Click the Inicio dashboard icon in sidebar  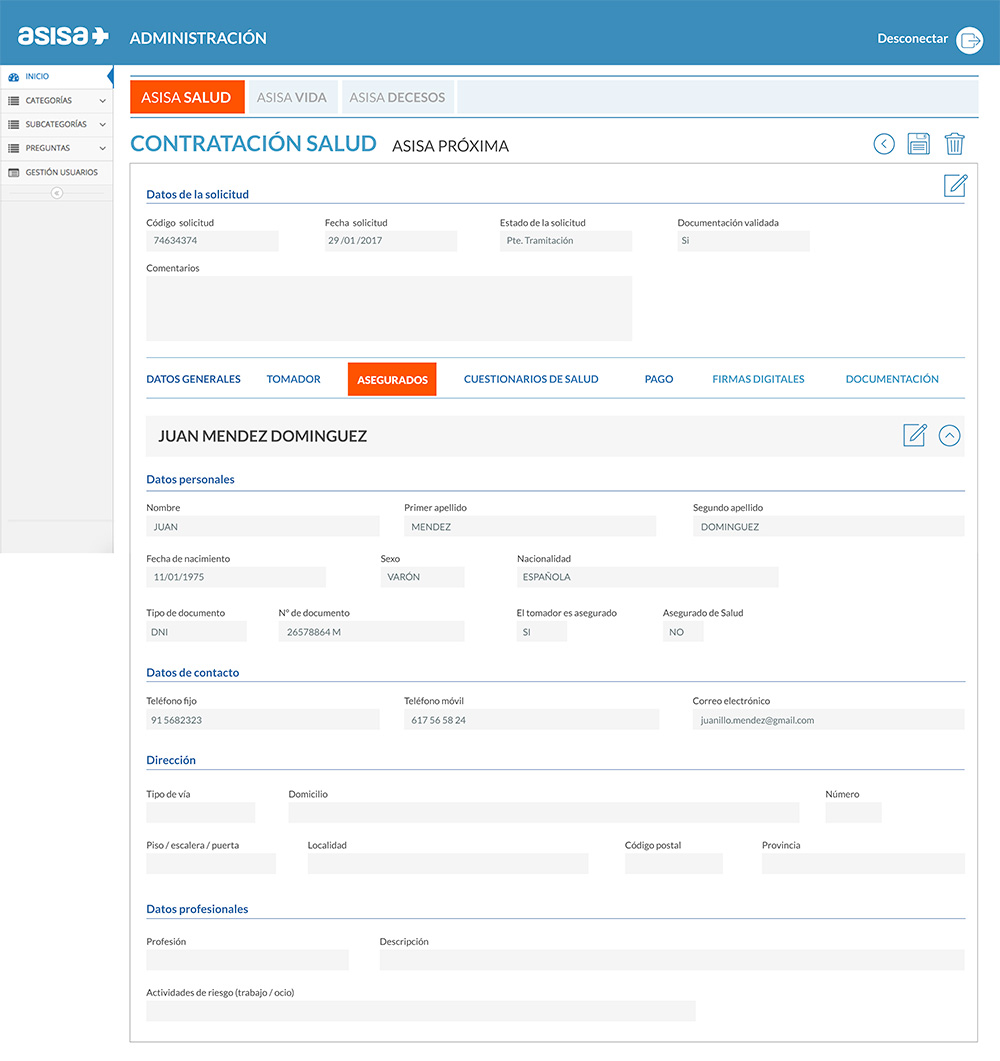point(13,77)
